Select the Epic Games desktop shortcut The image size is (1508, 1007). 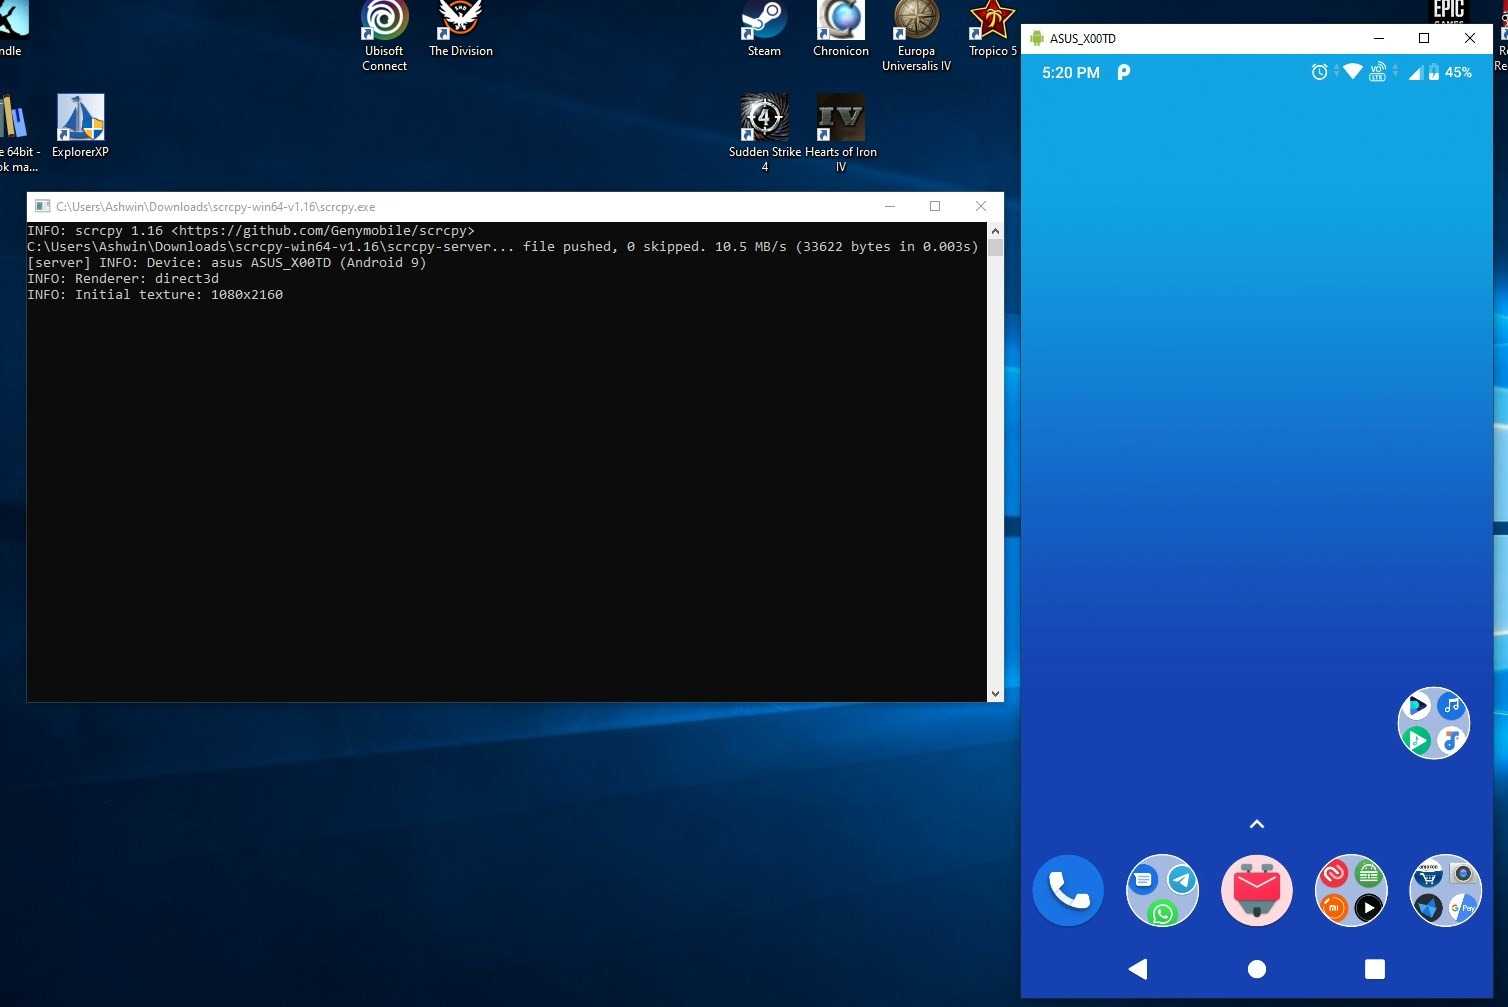click(1449, 12)
